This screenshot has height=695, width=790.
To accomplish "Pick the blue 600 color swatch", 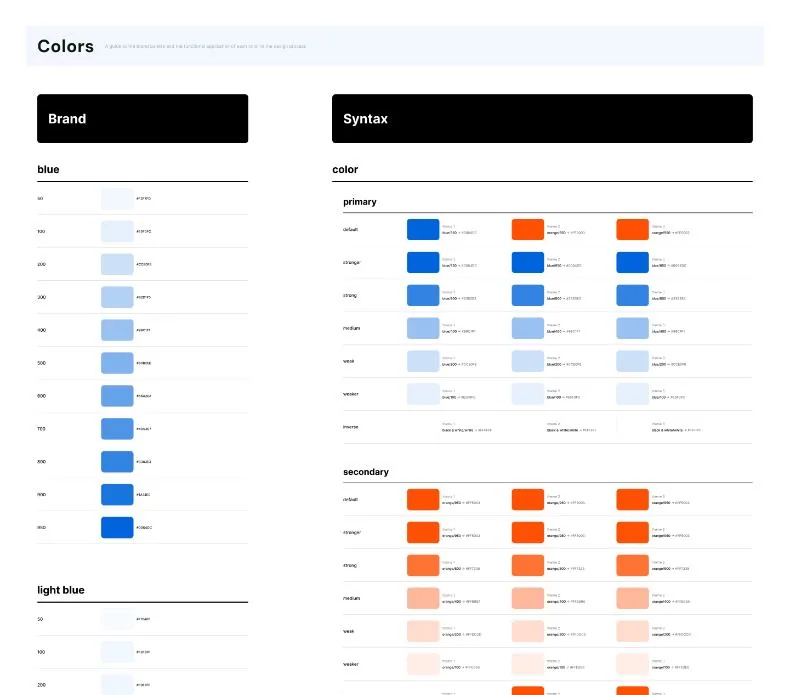I will tap(117, 396).
